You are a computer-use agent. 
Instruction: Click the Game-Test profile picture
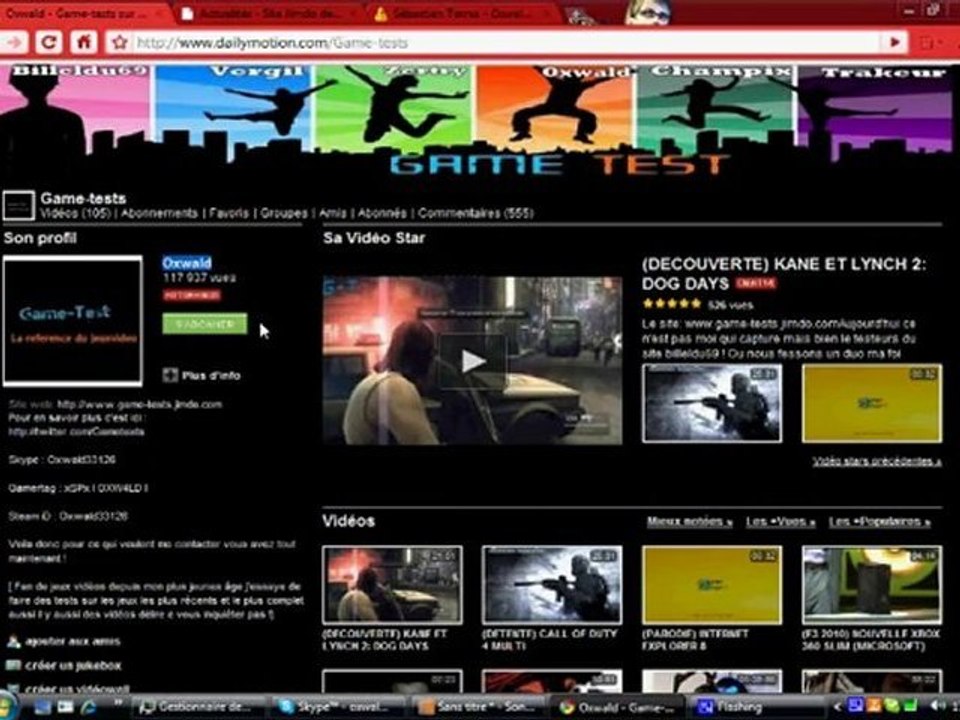(73, 321)
